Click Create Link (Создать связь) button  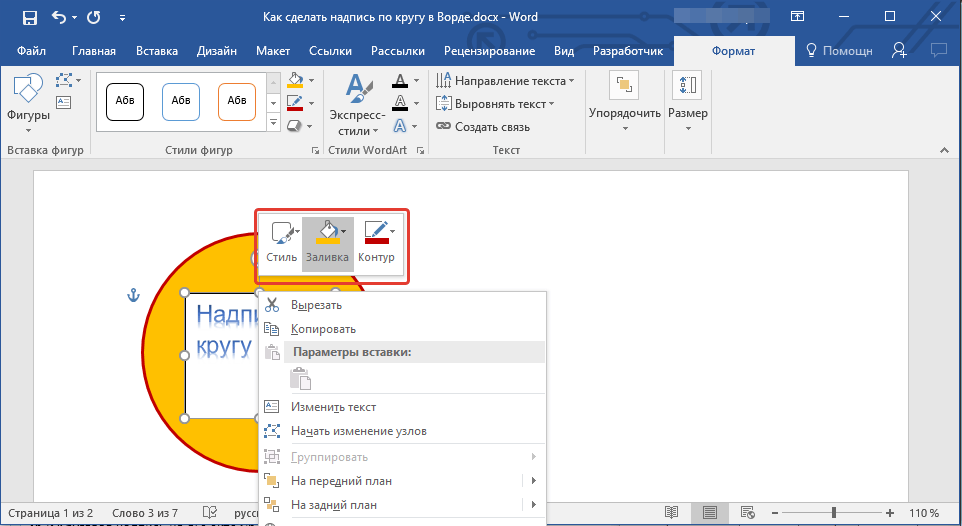click(483, 127)
